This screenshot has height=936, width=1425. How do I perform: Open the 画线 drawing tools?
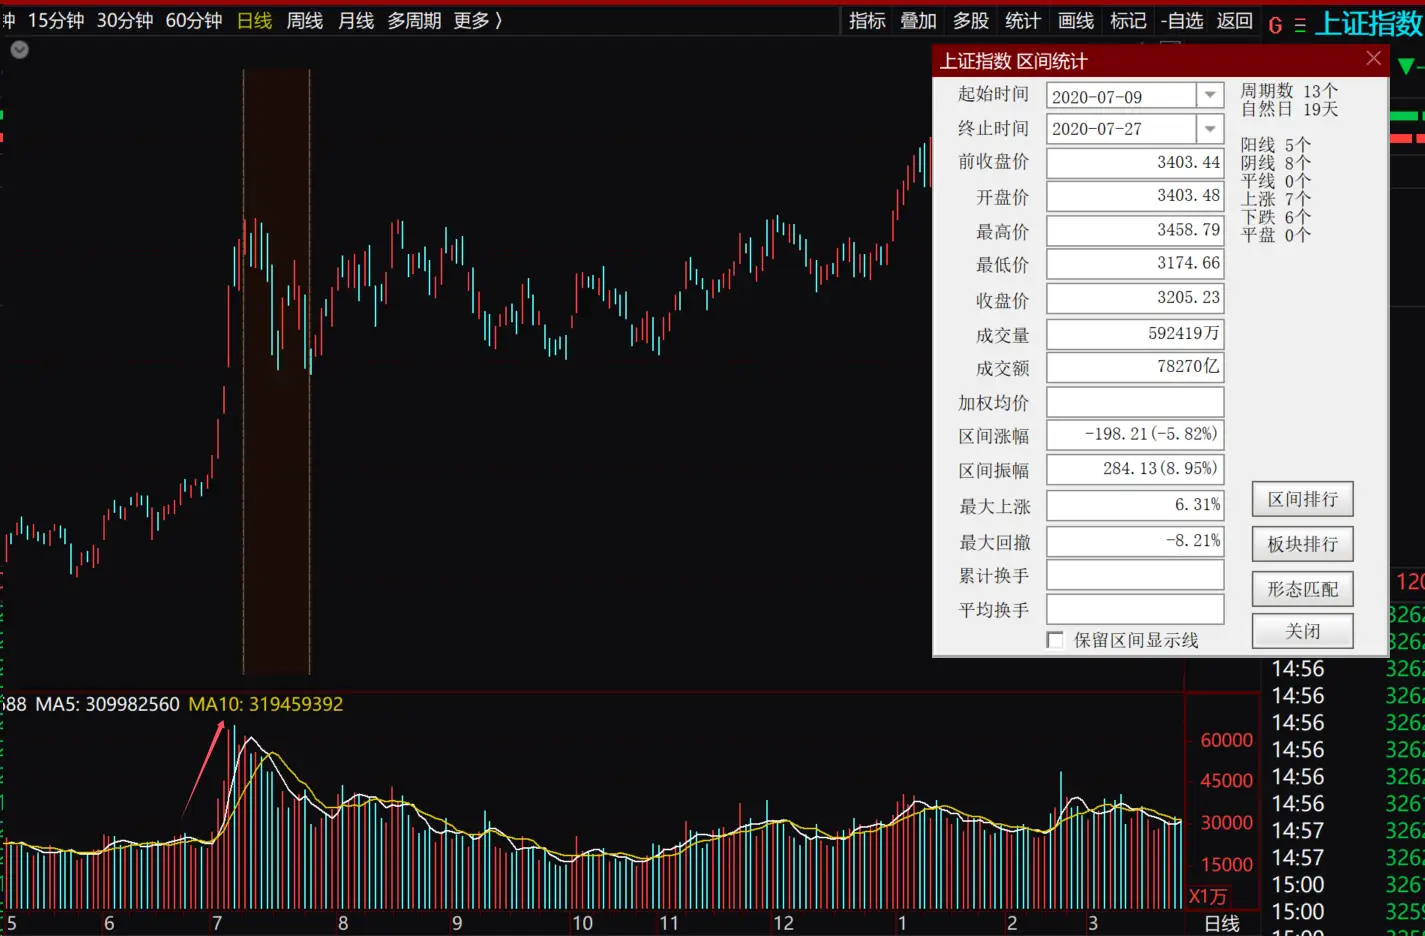pyautogui.click(x=1076, y=21)
